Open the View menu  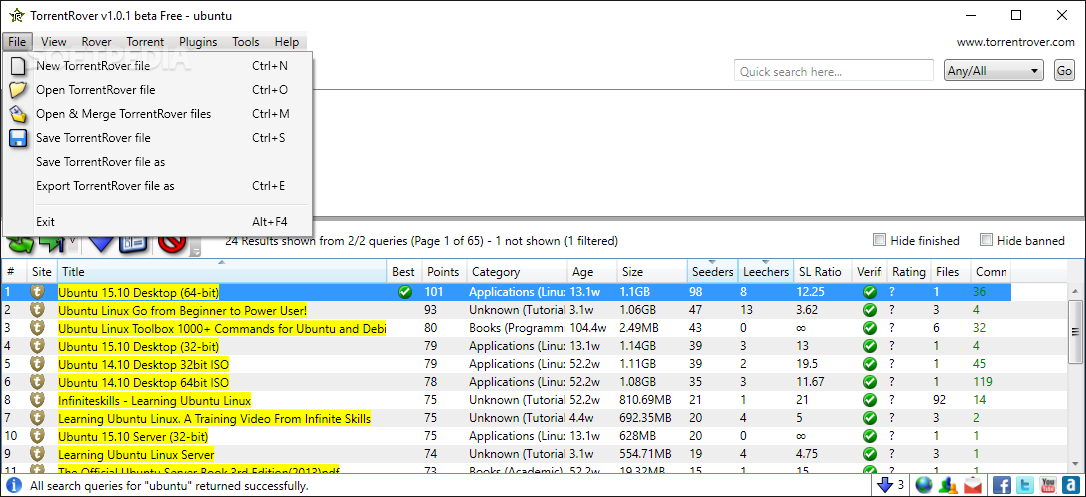53,42
